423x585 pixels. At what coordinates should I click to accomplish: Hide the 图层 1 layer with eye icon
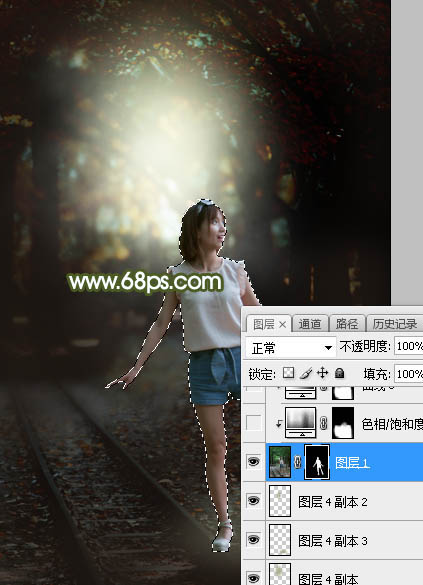[x=253, y=462]
